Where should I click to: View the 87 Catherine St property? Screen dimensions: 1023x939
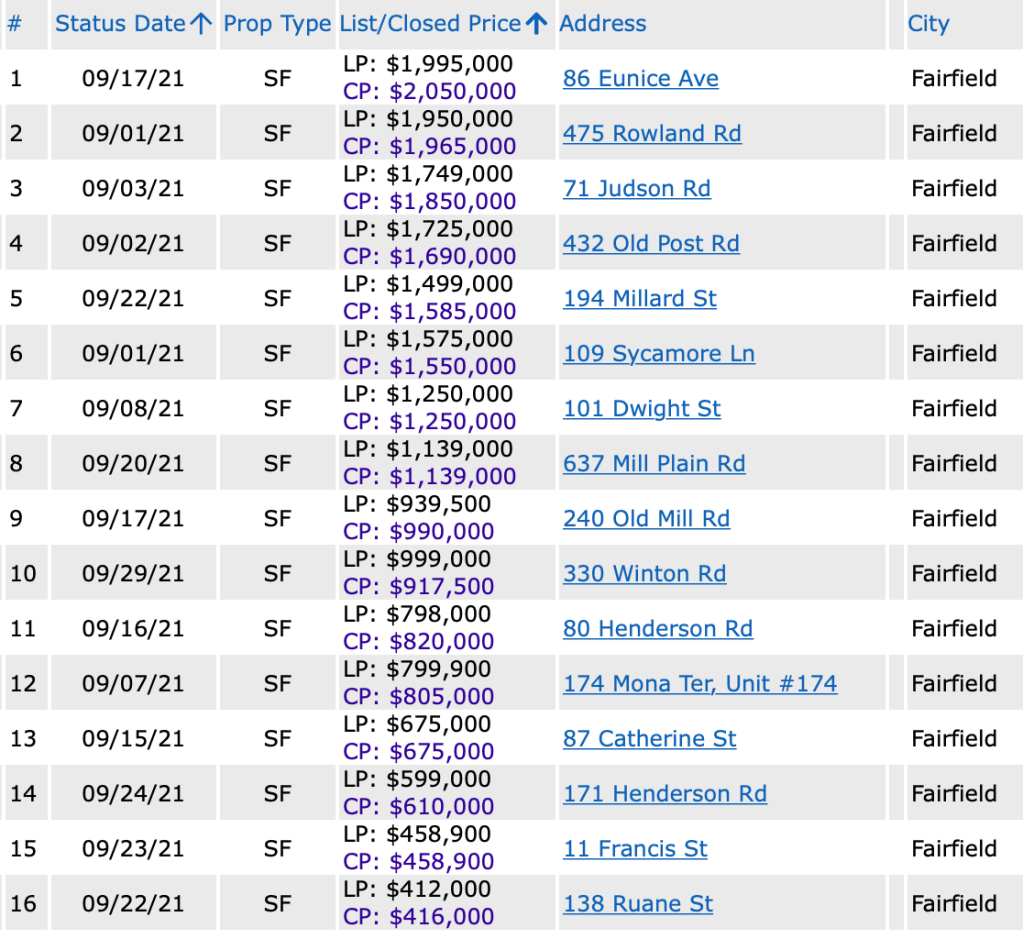(649, 739)
